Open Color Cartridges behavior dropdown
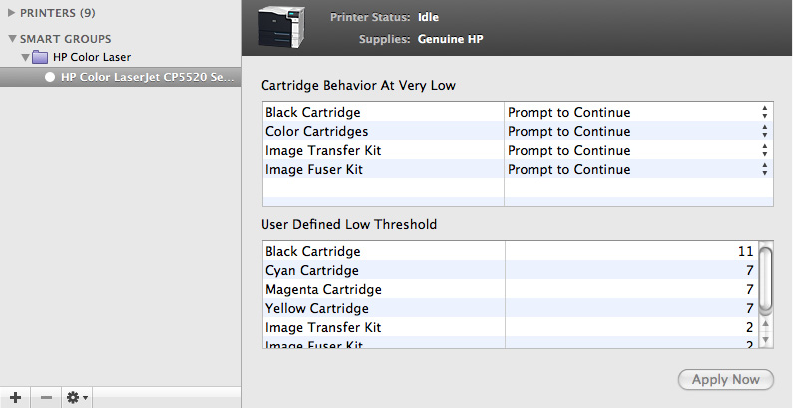The width and height of the screenshot is (793, 408). point(764,132)
